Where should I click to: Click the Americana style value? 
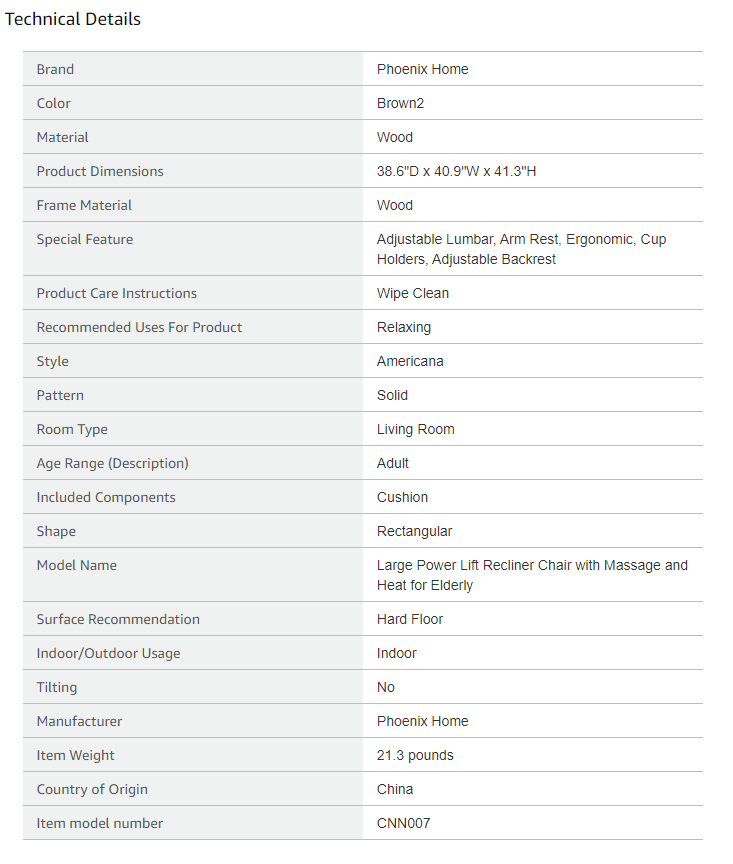[410, 361]
